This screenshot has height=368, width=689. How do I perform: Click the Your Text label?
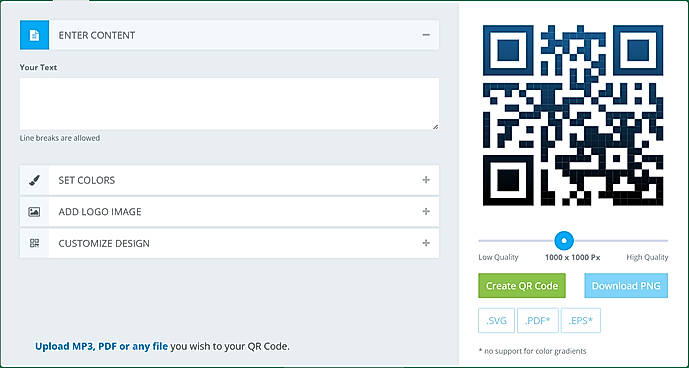38,67
